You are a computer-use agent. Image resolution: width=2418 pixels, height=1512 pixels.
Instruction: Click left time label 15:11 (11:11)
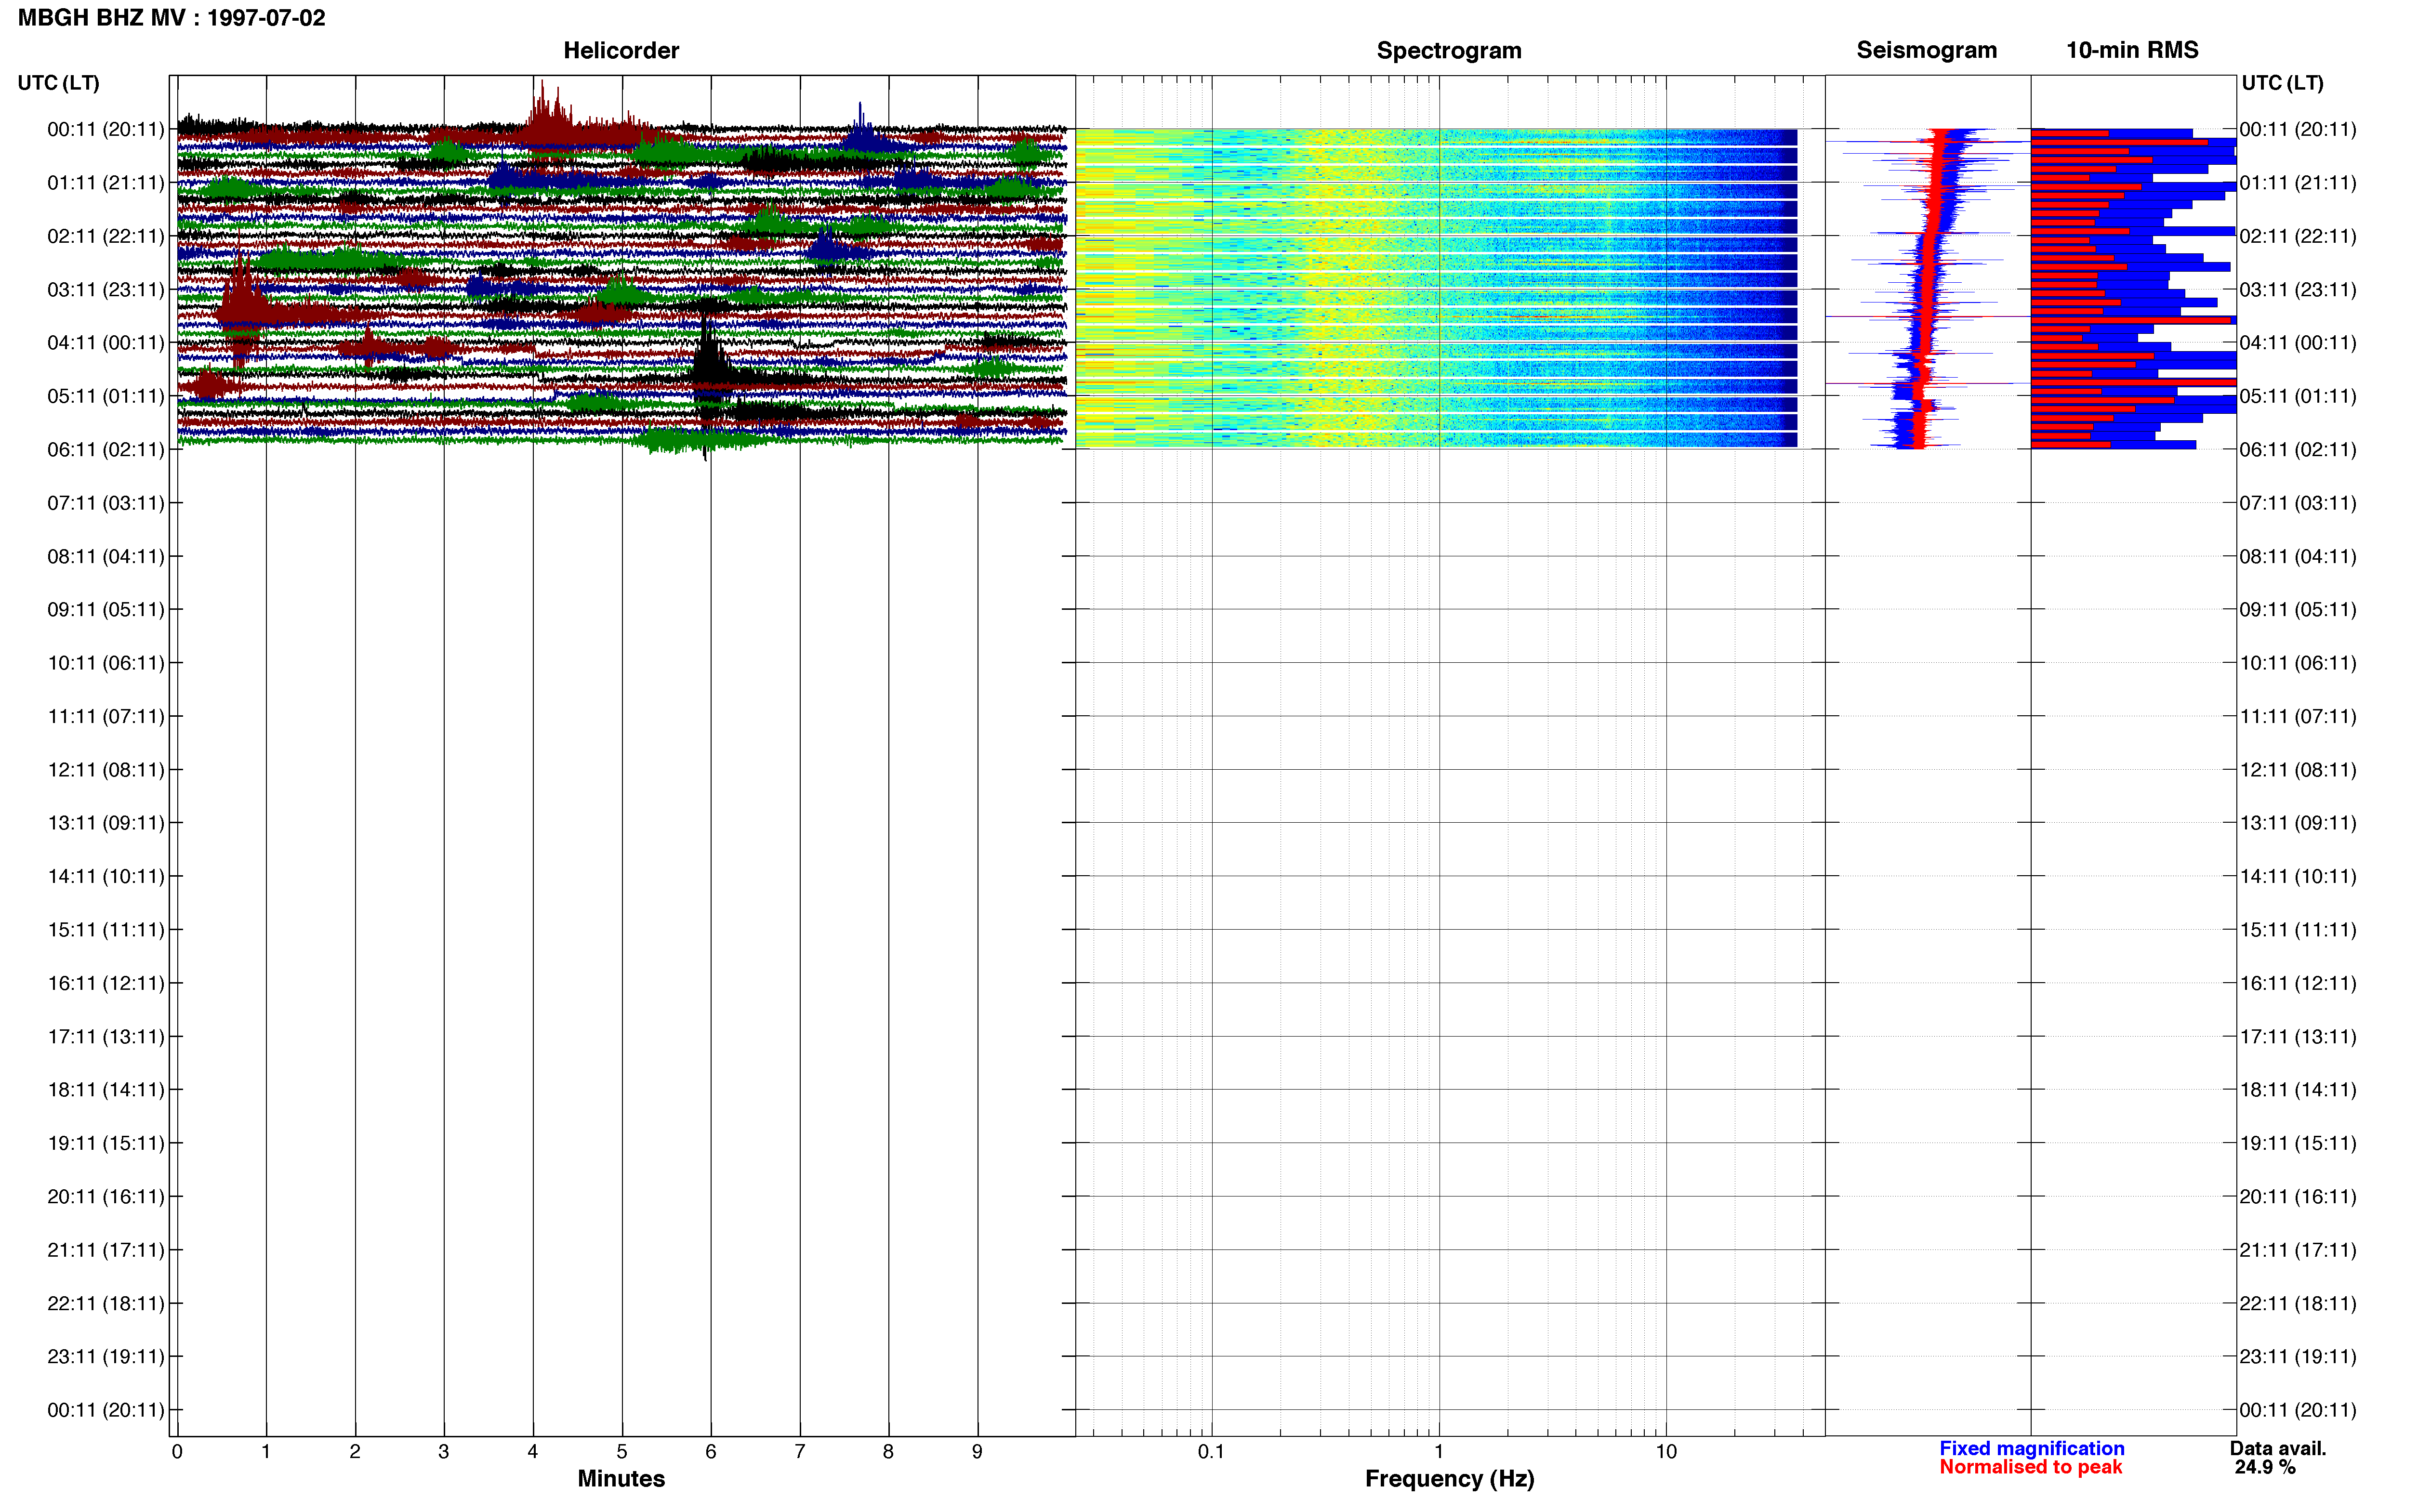point(106,930)
